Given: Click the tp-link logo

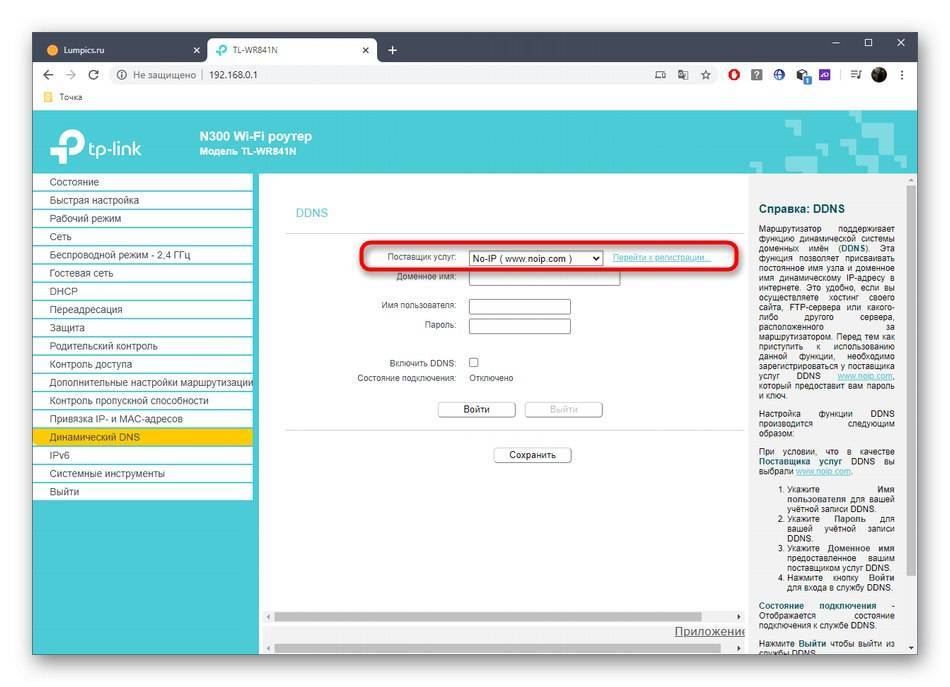Looking at the screenshot, I should coord(95,146).
